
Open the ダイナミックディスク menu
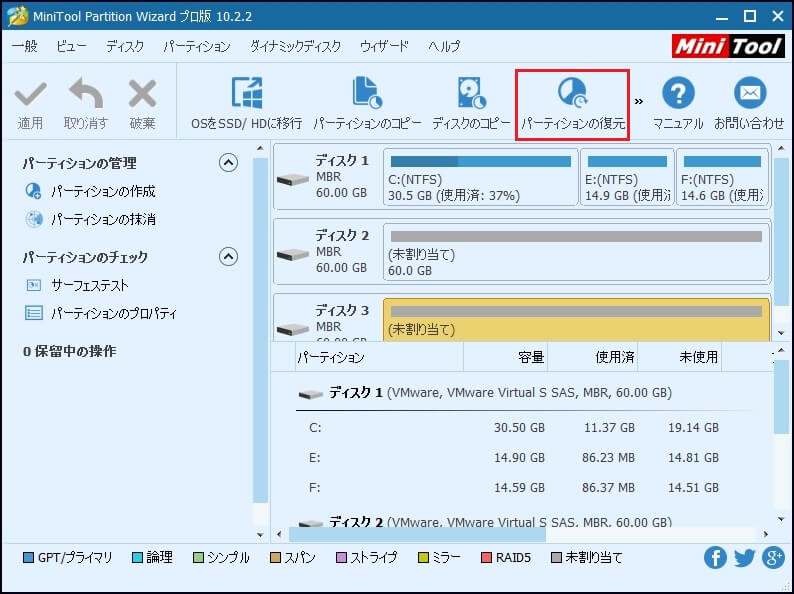(x=296, y=47)
